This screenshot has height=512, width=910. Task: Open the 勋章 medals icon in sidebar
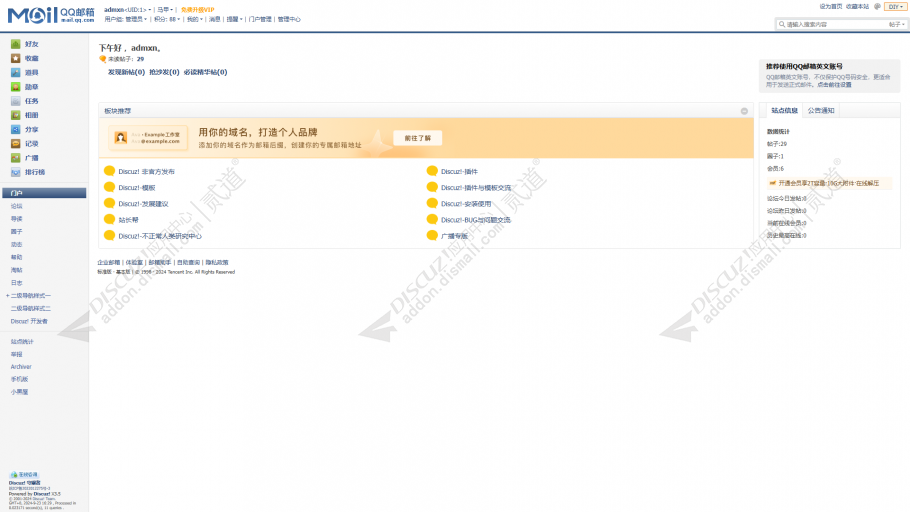(x=16, y=86)
